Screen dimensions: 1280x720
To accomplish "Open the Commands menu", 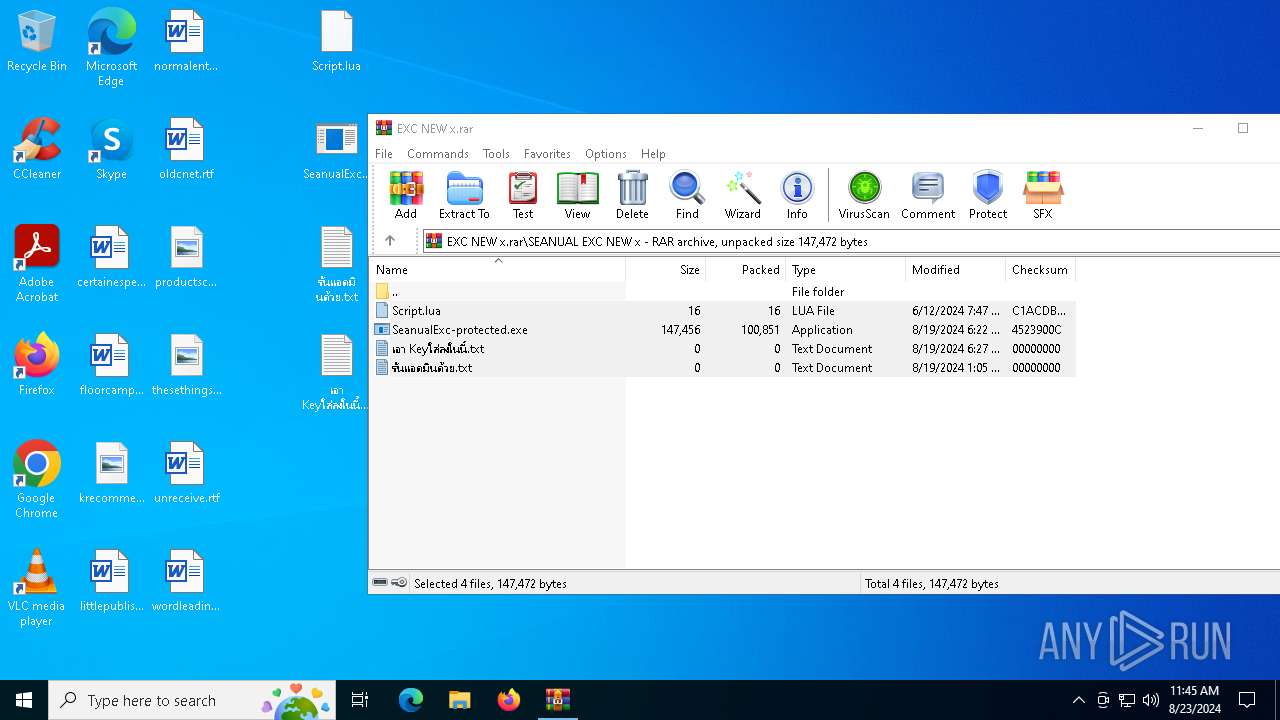I will click(438, 154).
